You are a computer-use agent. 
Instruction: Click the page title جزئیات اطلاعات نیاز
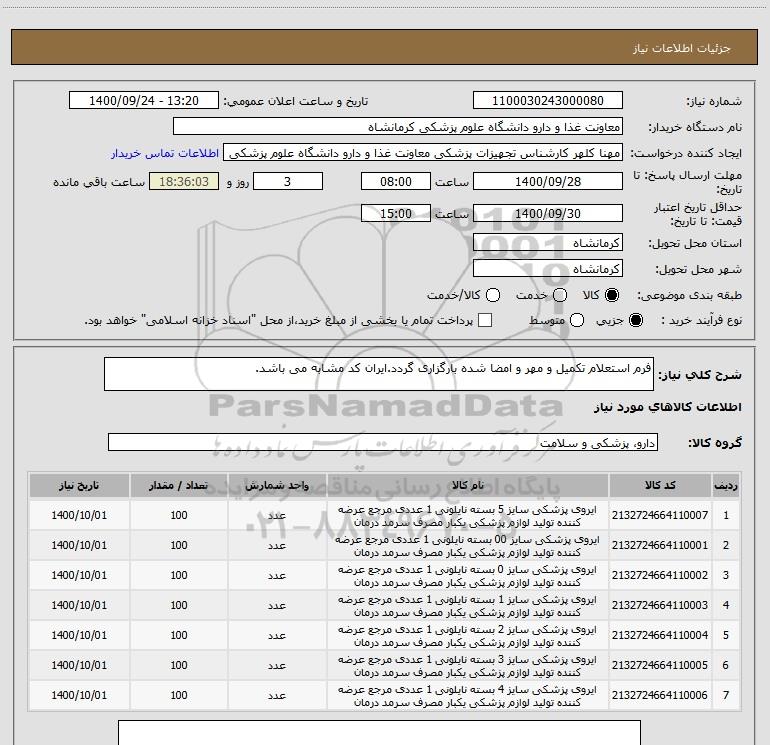click(682, 48)
